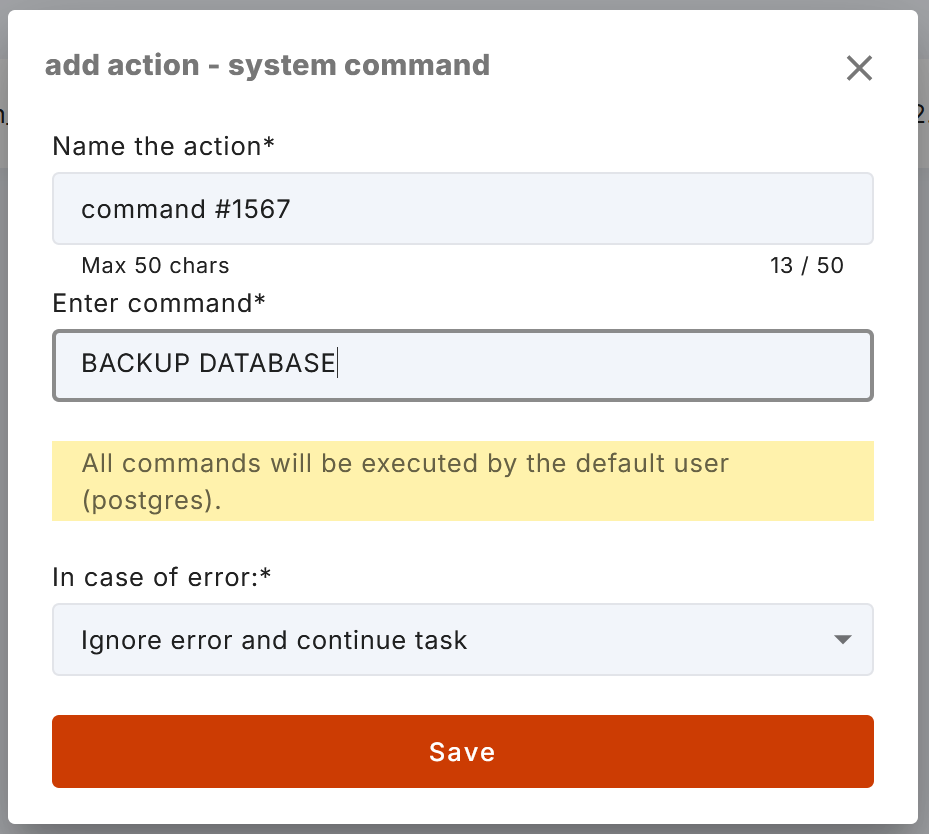Click empty space right of 'BACKUP DATABASE'

point(604,365)
